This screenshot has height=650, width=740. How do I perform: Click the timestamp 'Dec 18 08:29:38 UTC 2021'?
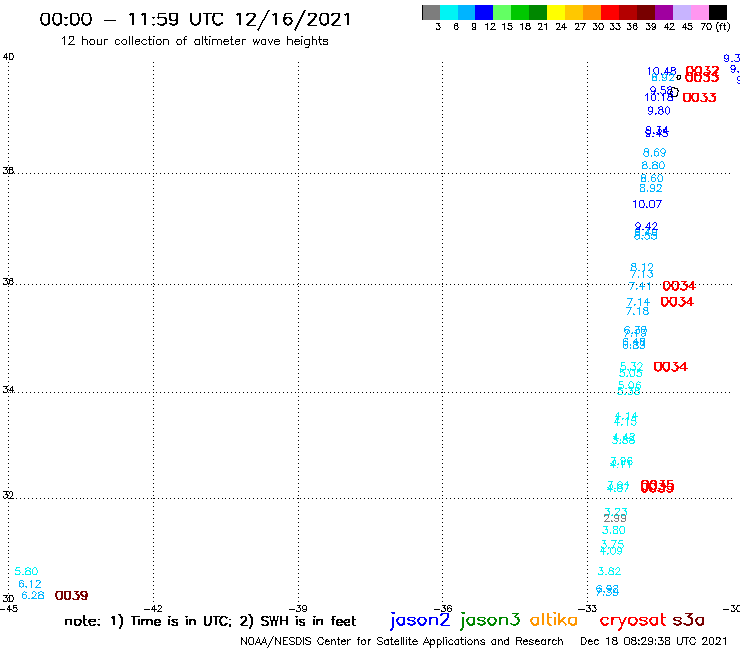click(x=654, y=641)
